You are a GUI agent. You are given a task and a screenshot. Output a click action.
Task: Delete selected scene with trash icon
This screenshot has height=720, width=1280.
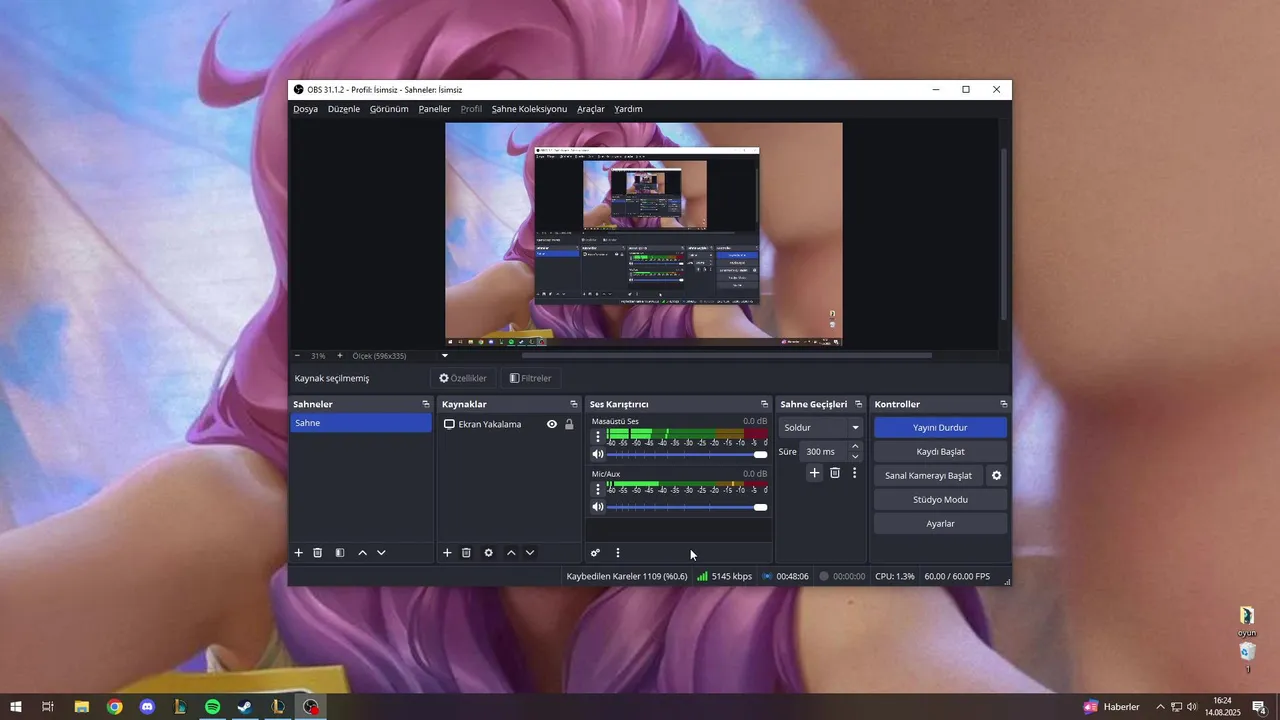coord(318,553)
